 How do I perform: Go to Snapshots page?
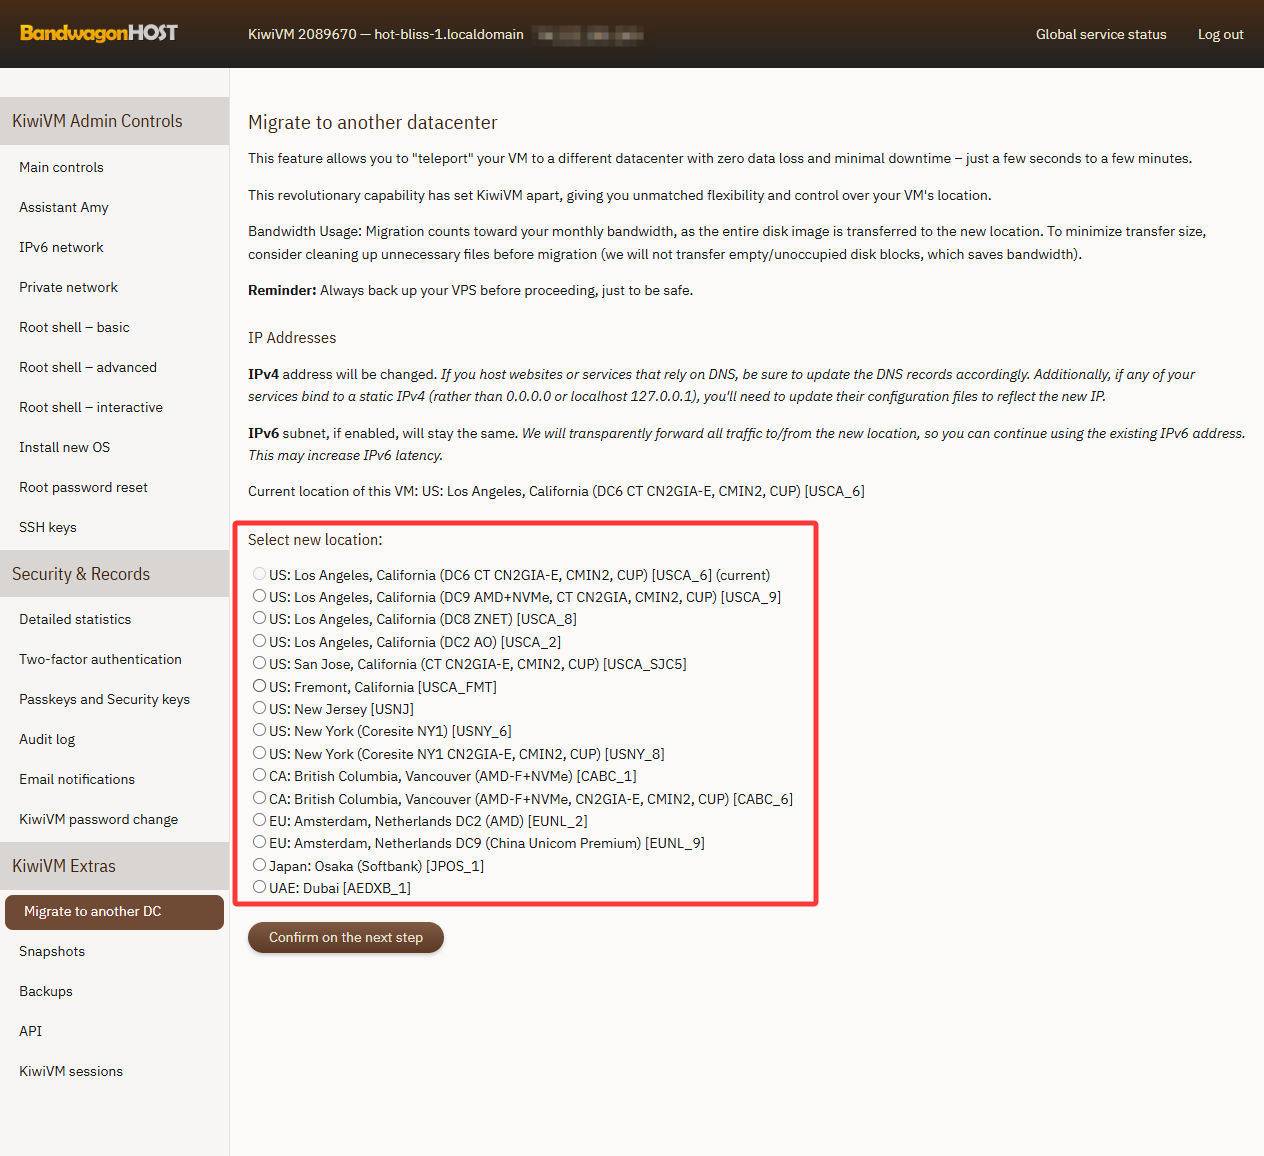pyautogui.click(x=52, y=951)
